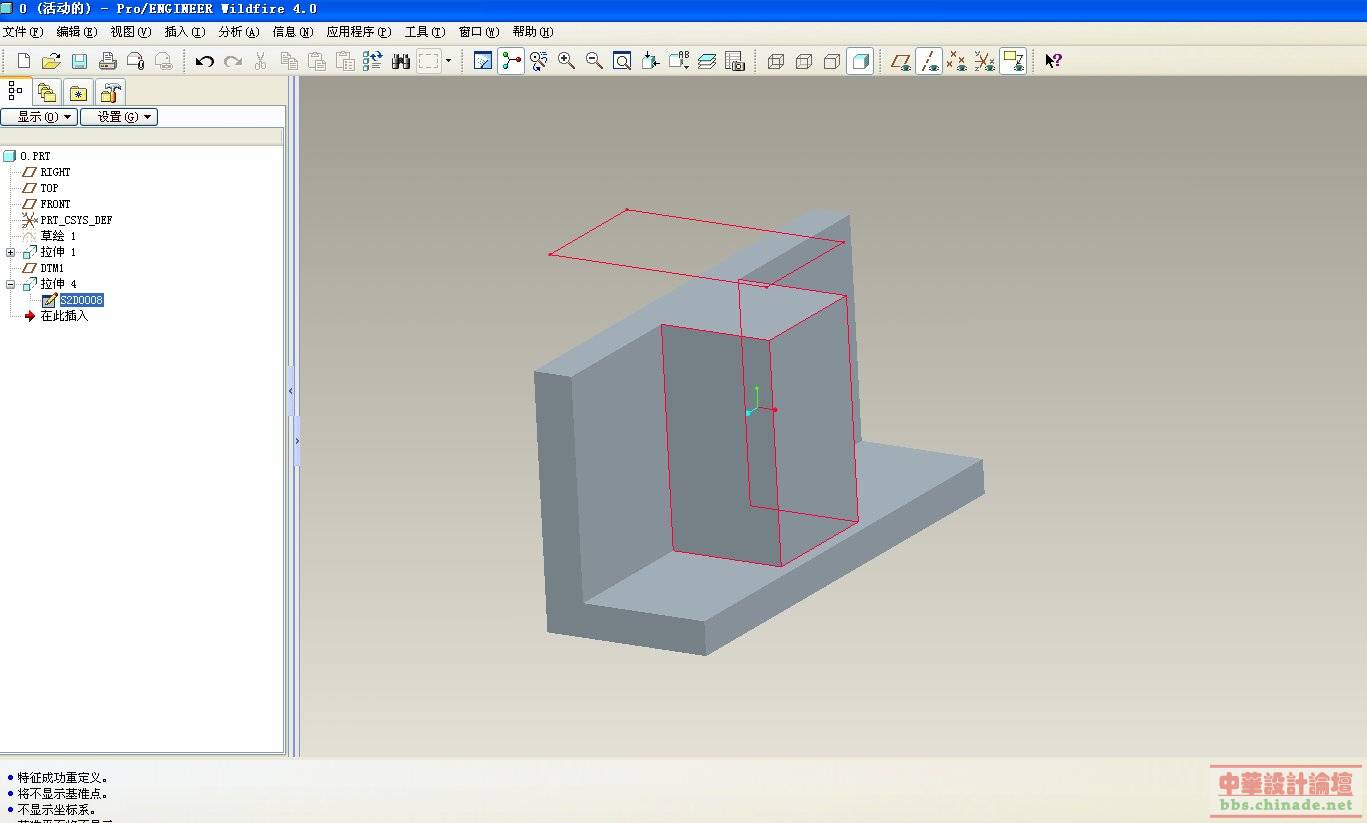
Task: Switch to hidden line display
Action: [803, 61]
